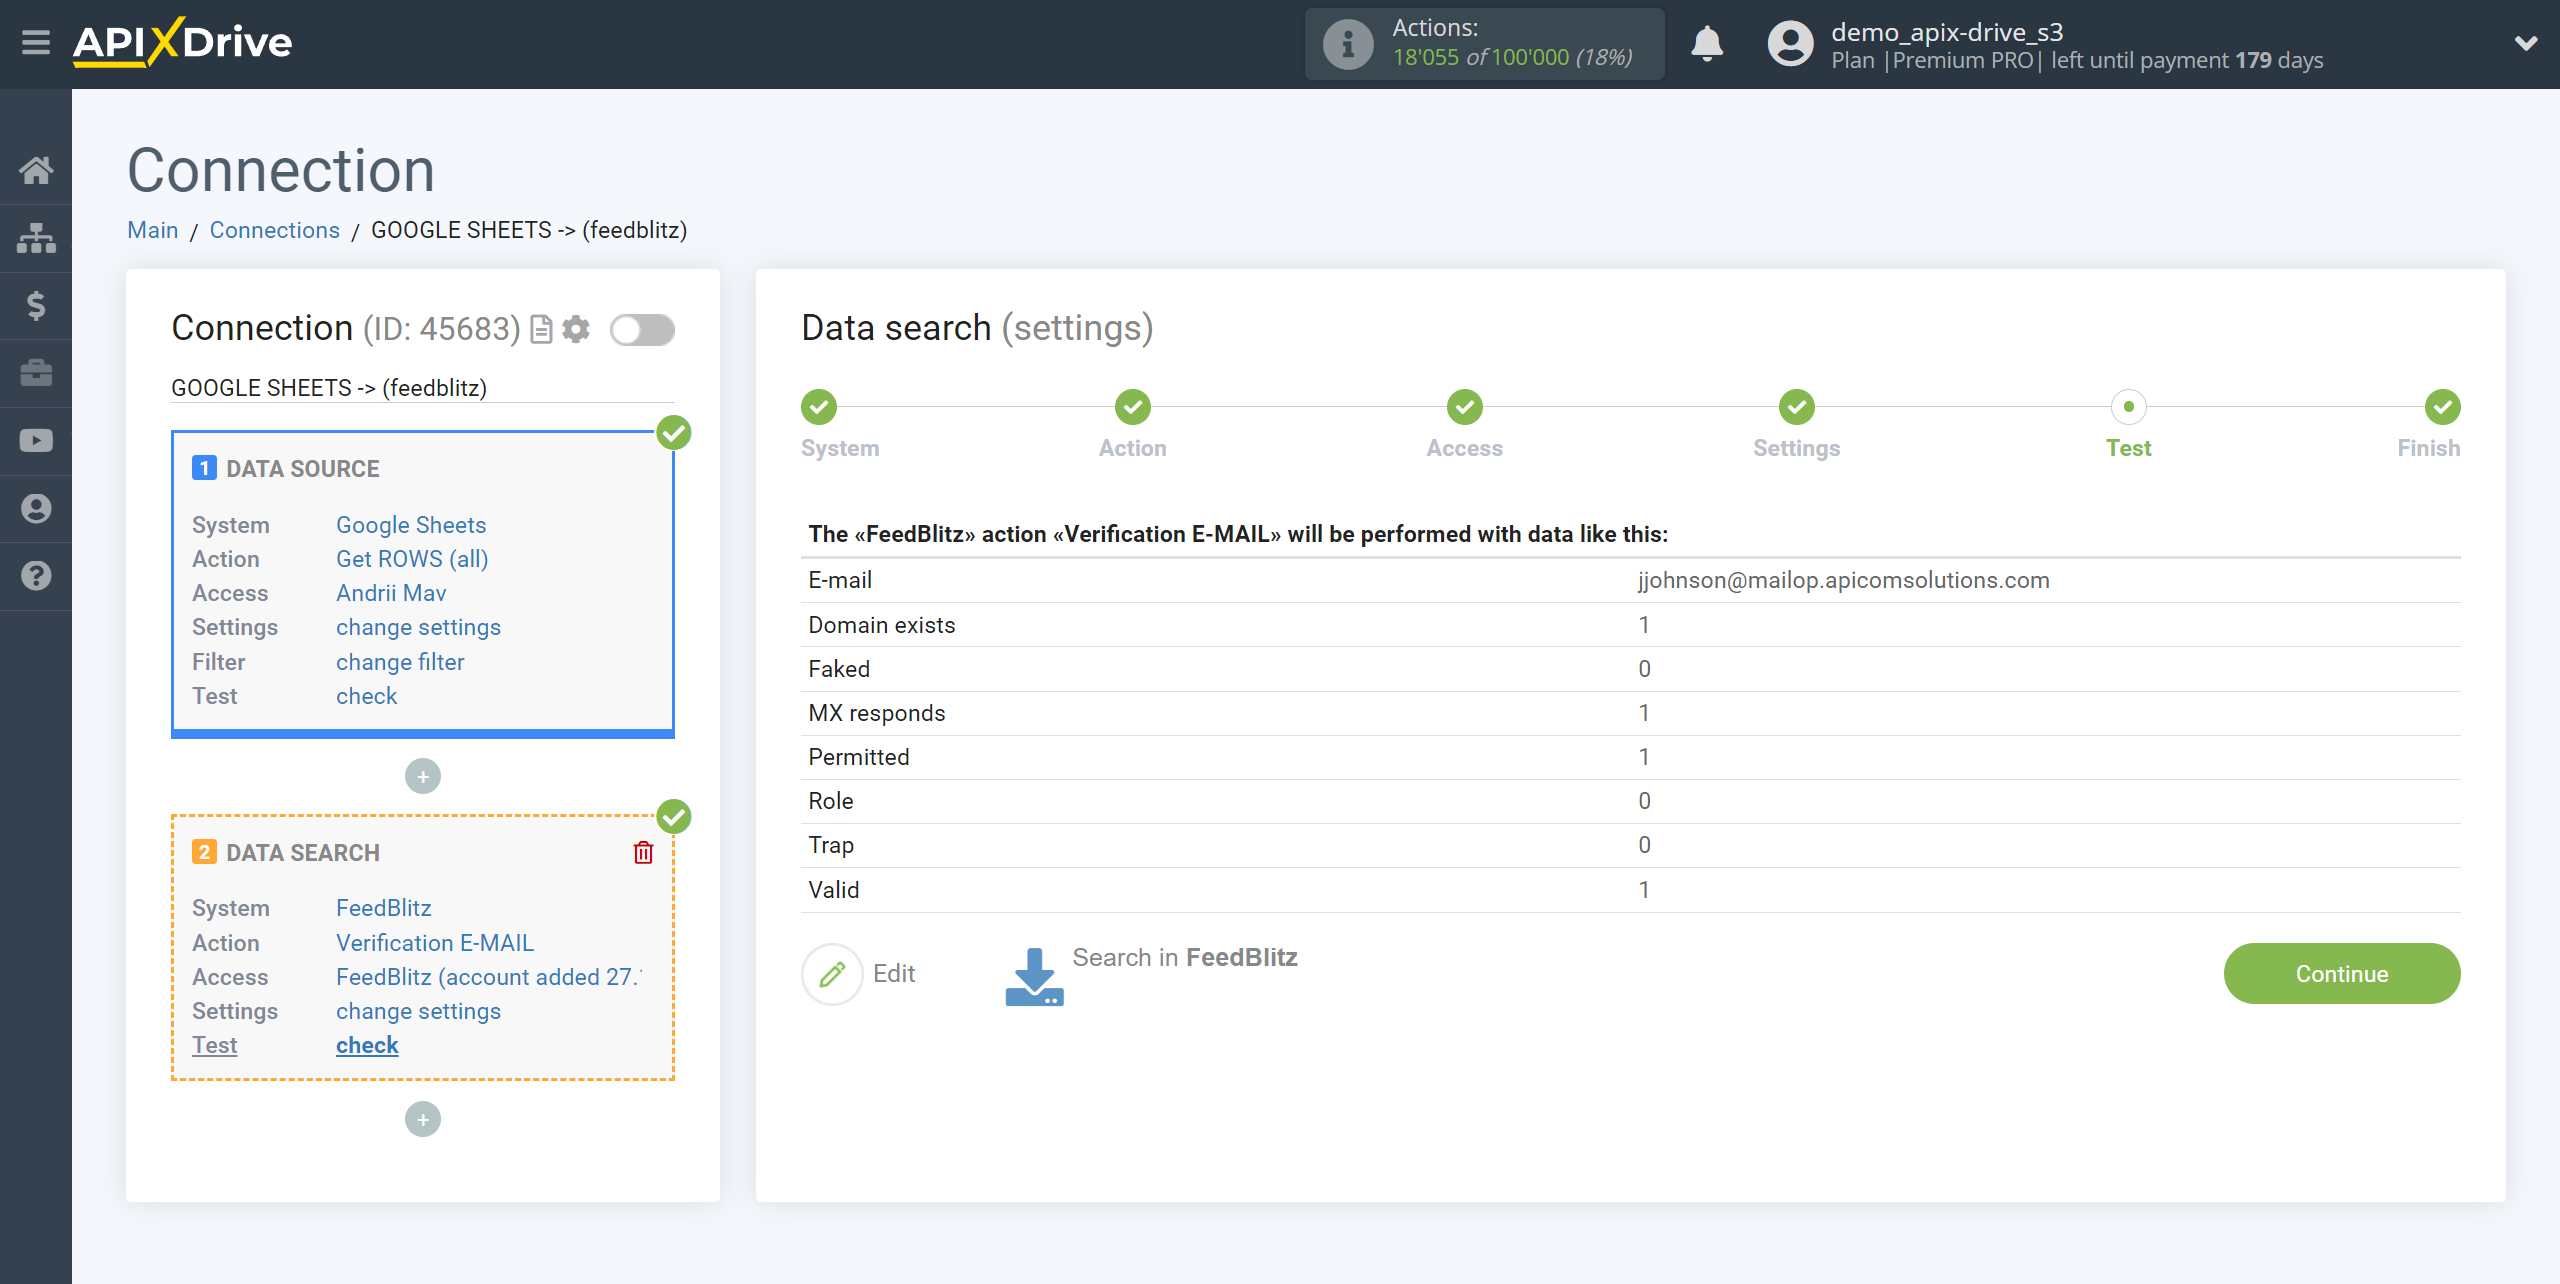Click Data Search change settings link
Screen dimensions: 2560x1284
pos(418,1011)
